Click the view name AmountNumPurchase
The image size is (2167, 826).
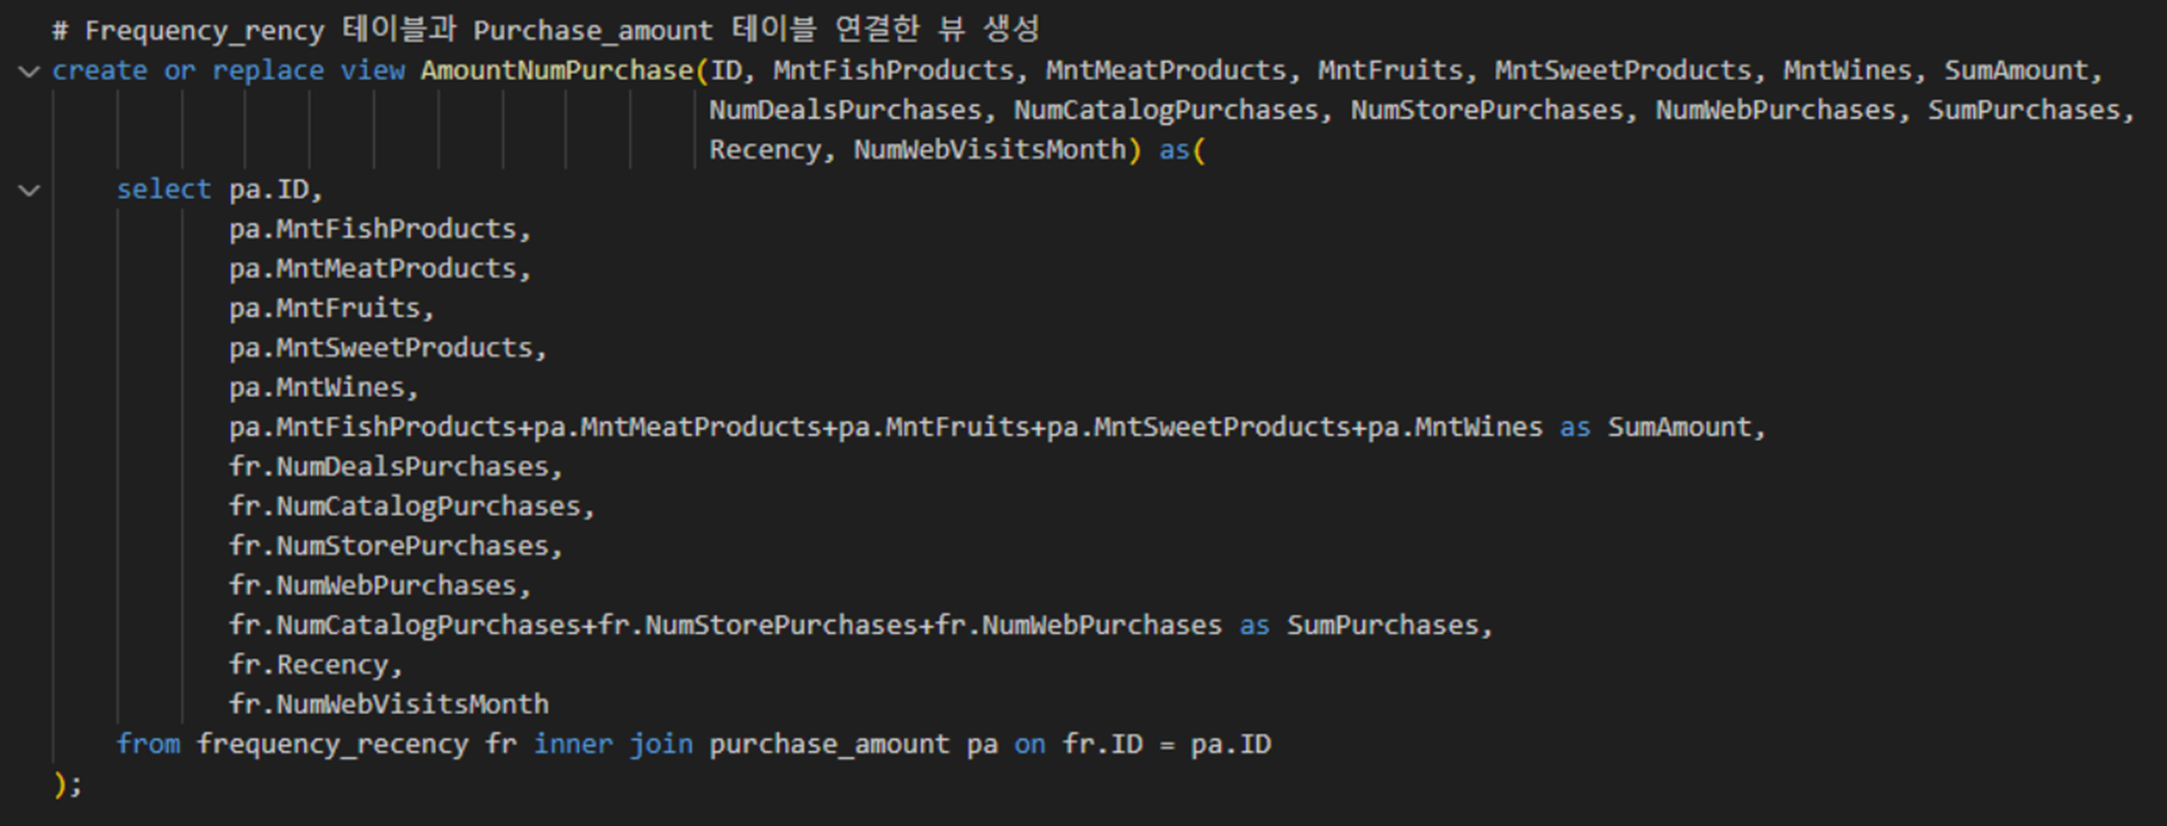(557, 71)
